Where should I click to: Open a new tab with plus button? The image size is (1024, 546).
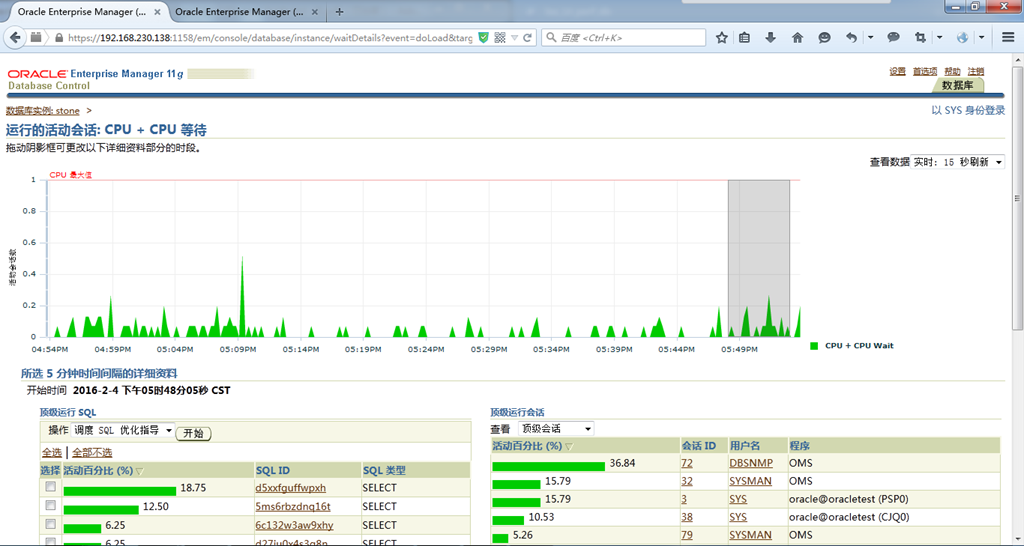coord(339,12)
